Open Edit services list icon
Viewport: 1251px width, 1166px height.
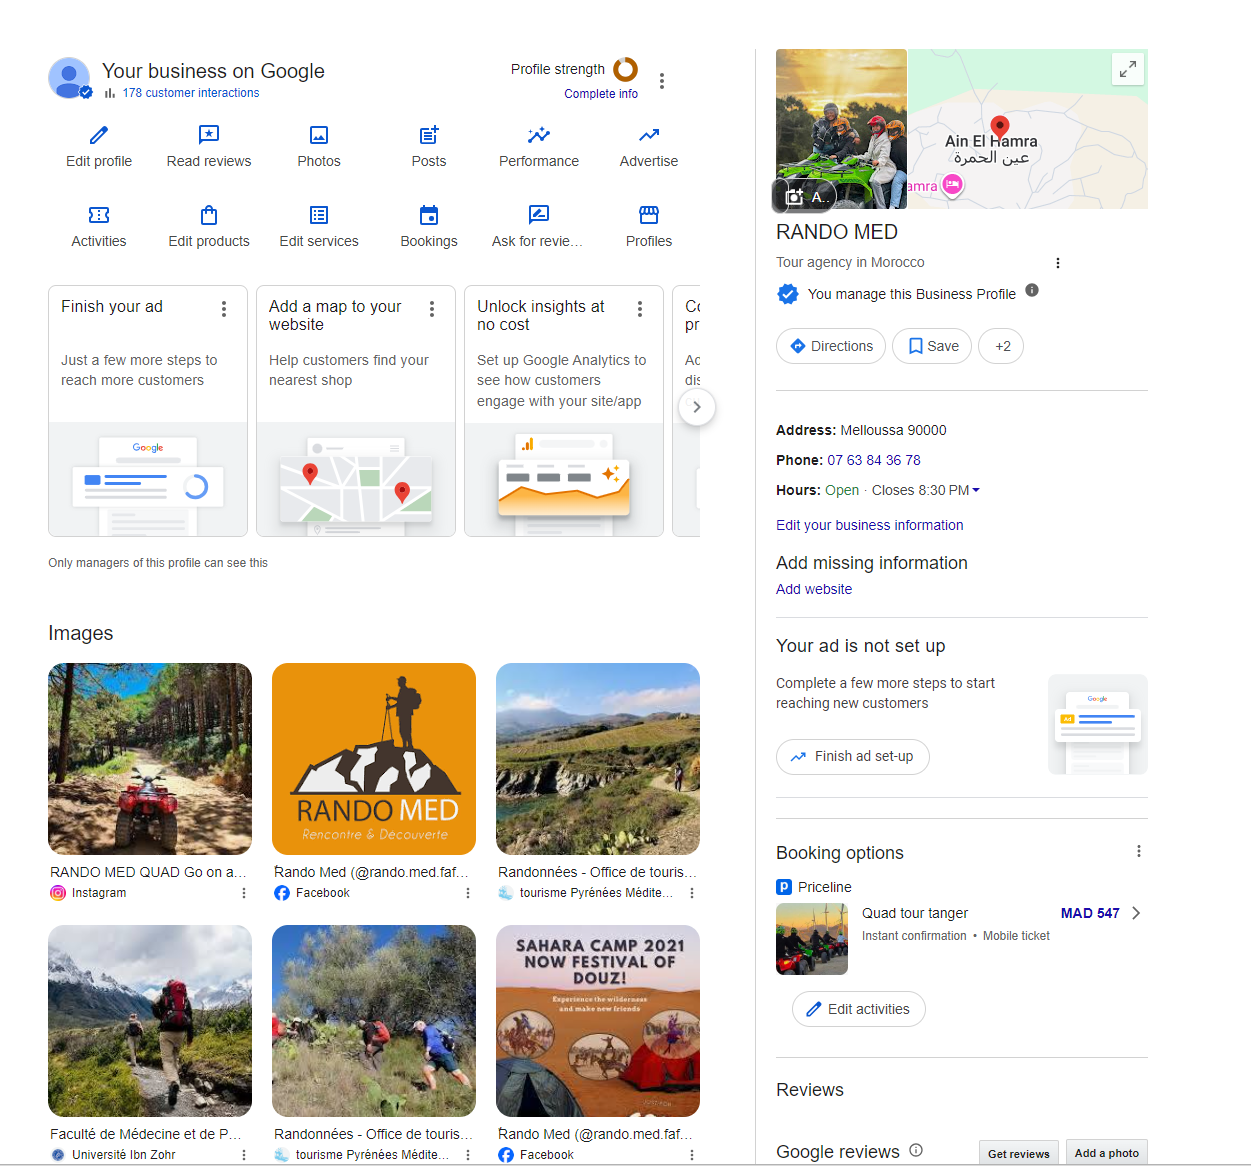pos(319,215)
